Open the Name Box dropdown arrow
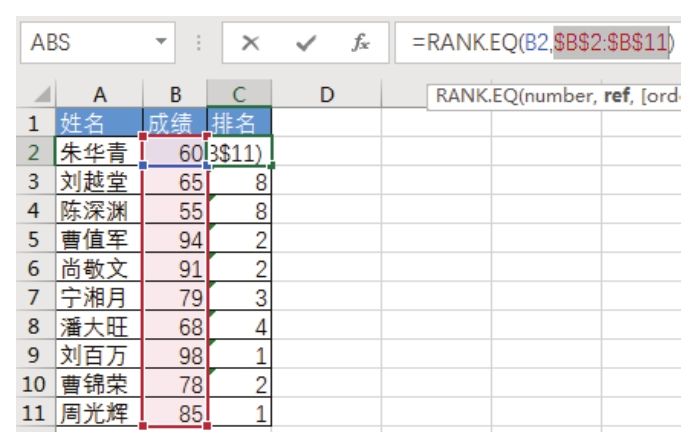 click(160, 44)
